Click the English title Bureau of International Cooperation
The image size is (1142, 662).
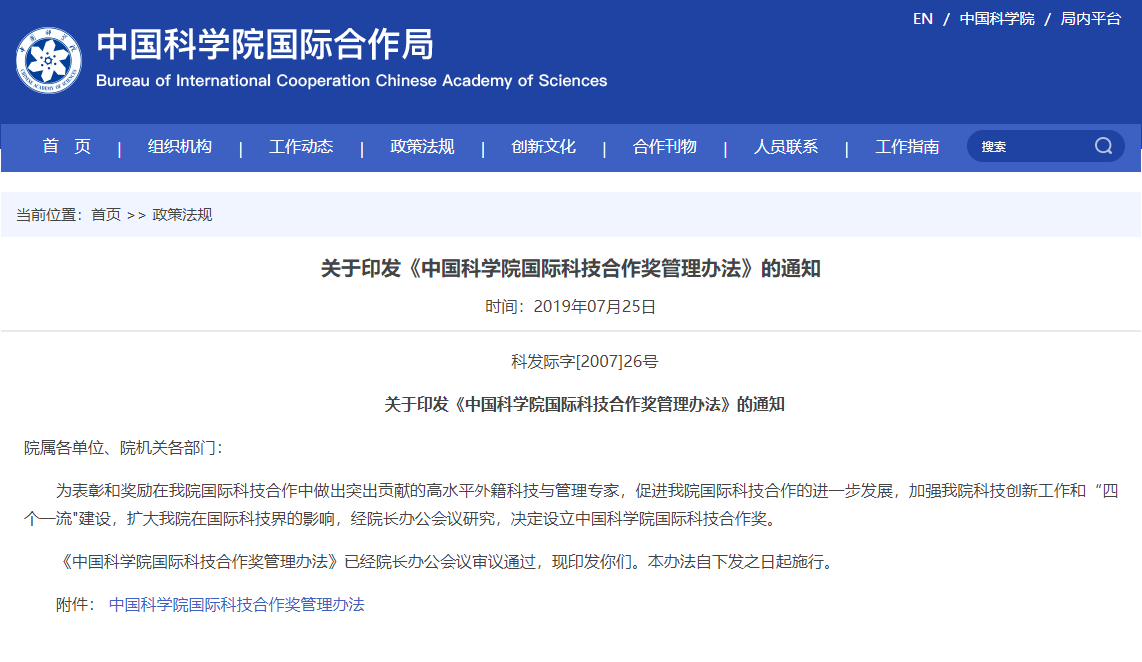[352, 81]
